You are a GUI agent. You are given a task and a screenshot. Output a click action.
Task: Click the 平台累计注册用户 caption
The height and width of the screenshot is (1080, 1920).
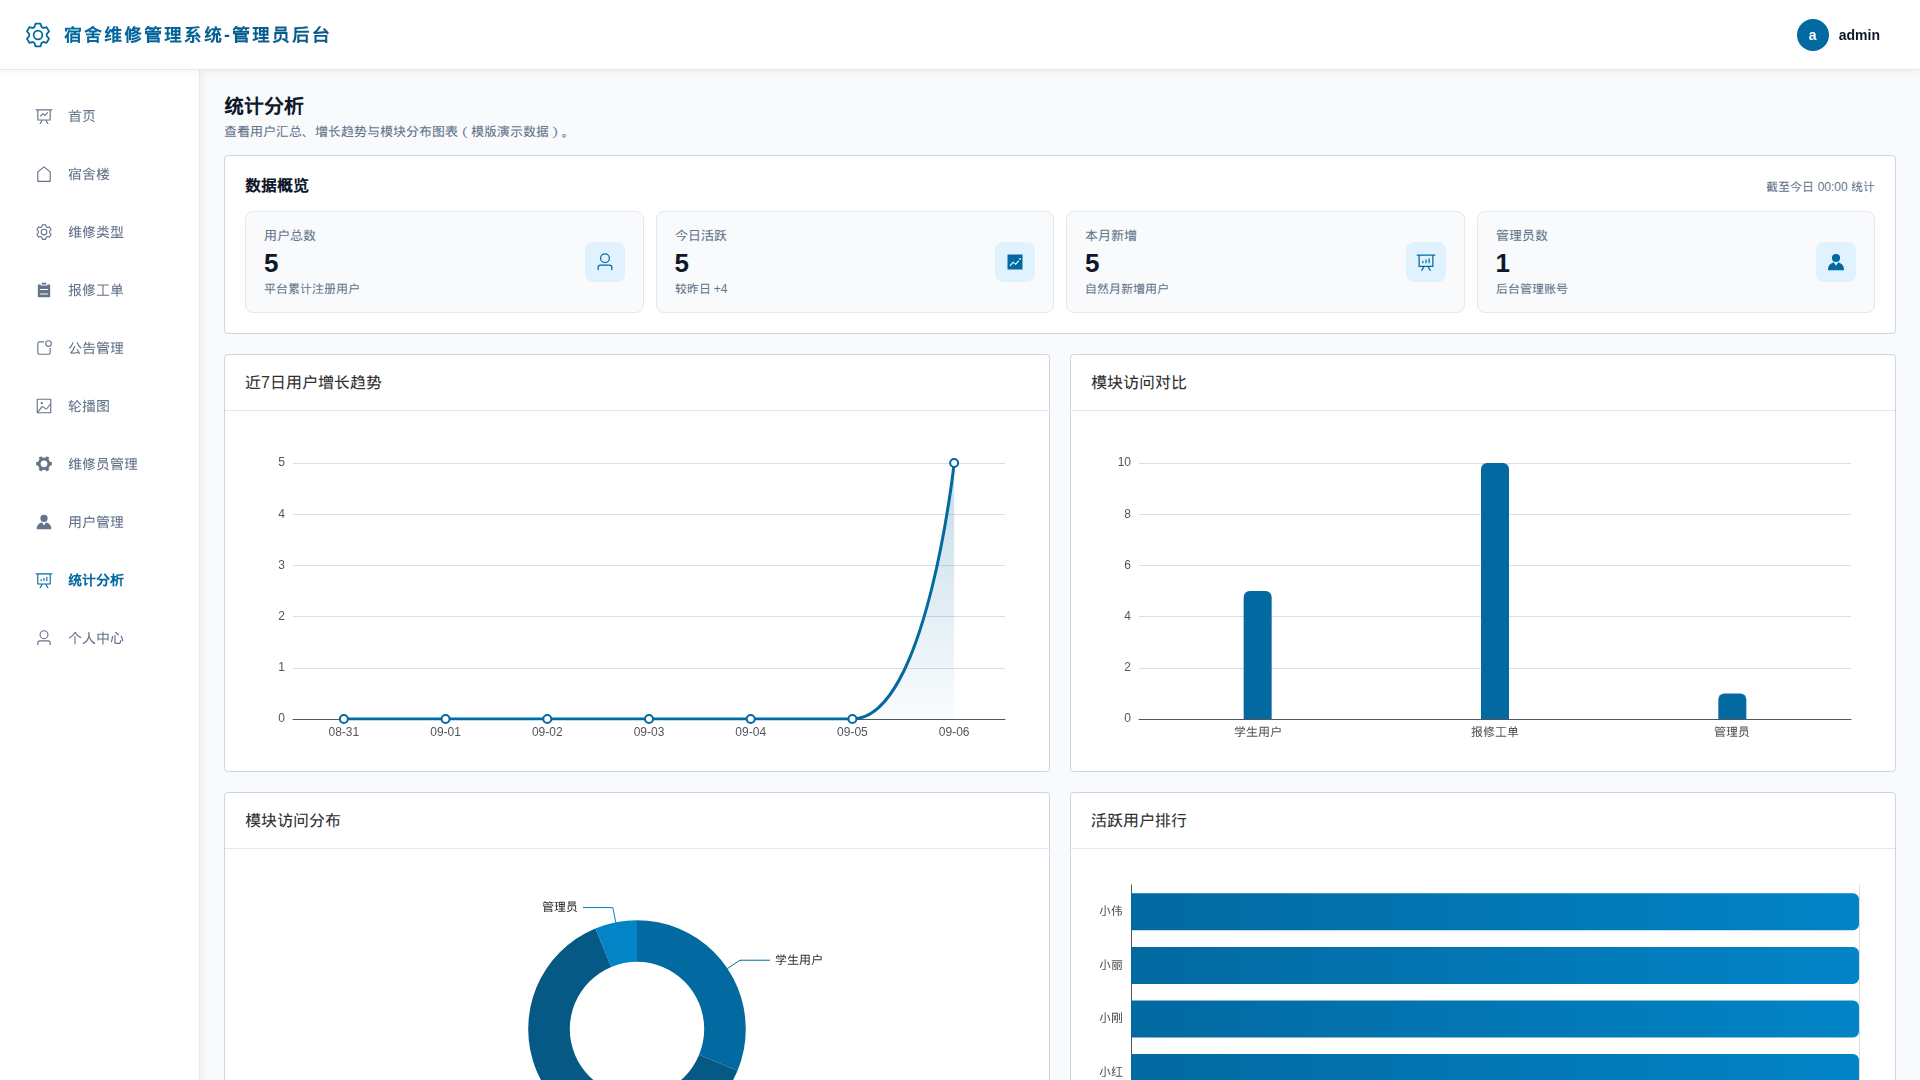point(312,289)
